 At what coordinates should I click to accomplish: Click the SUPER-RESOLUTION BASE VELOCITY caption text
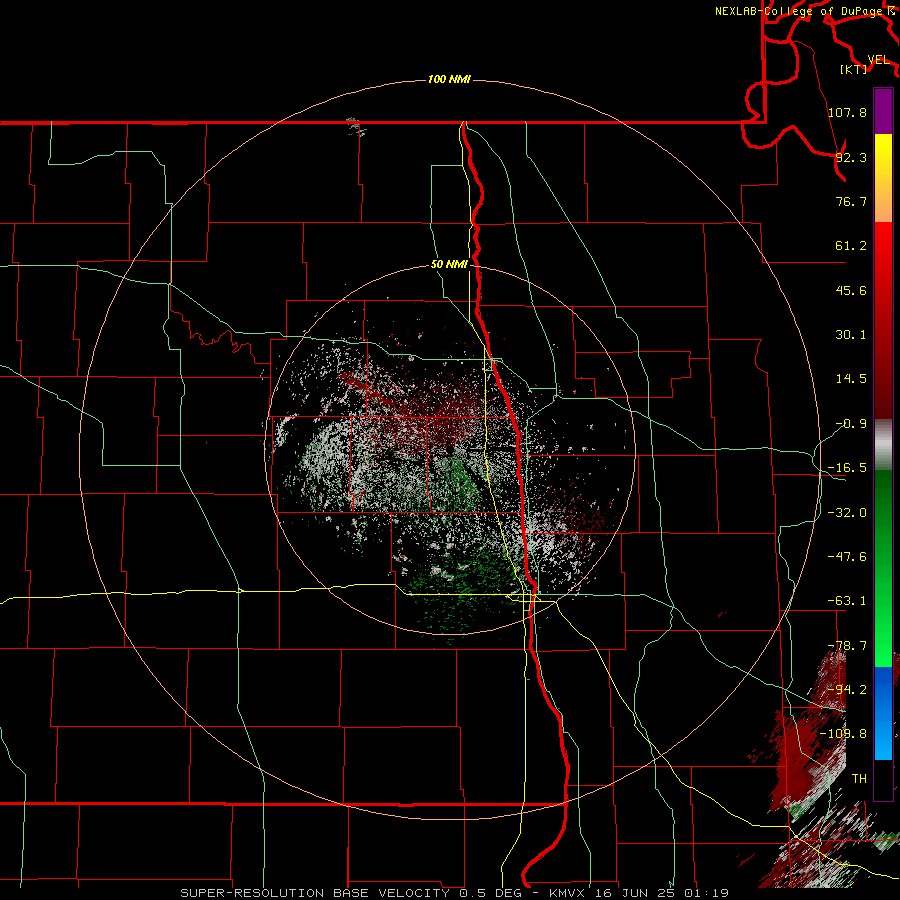pos(315,893)
